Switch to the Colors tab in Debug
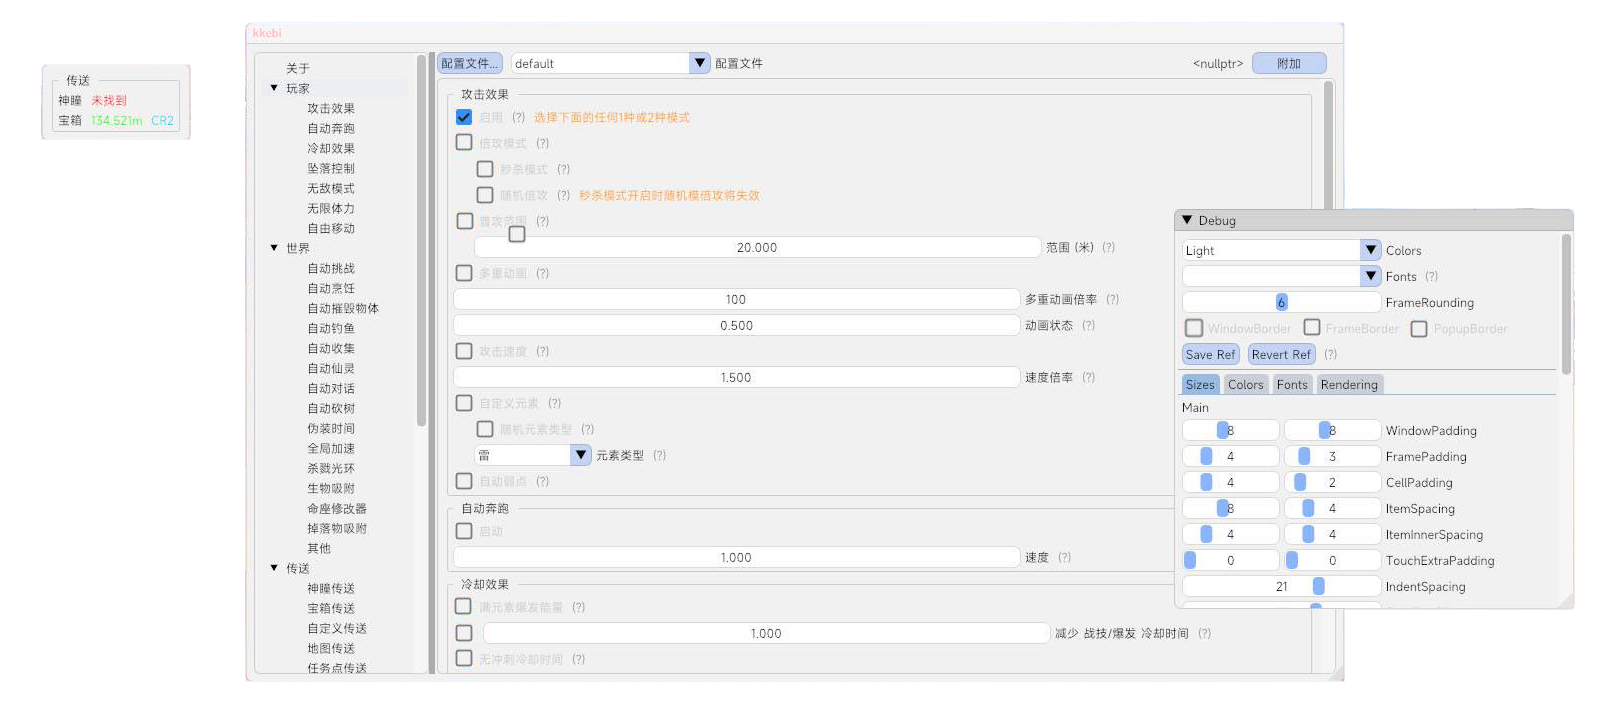The width and height of the screenshot is (1597, 709). click(1245, 384)
